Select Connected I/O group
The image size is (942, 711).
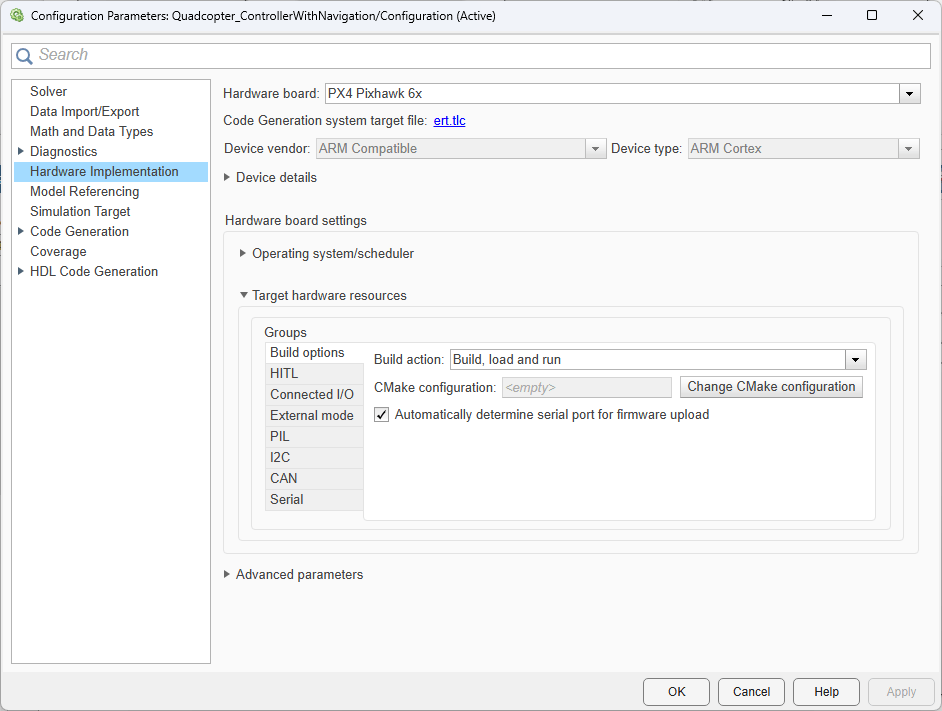[314, 395]
